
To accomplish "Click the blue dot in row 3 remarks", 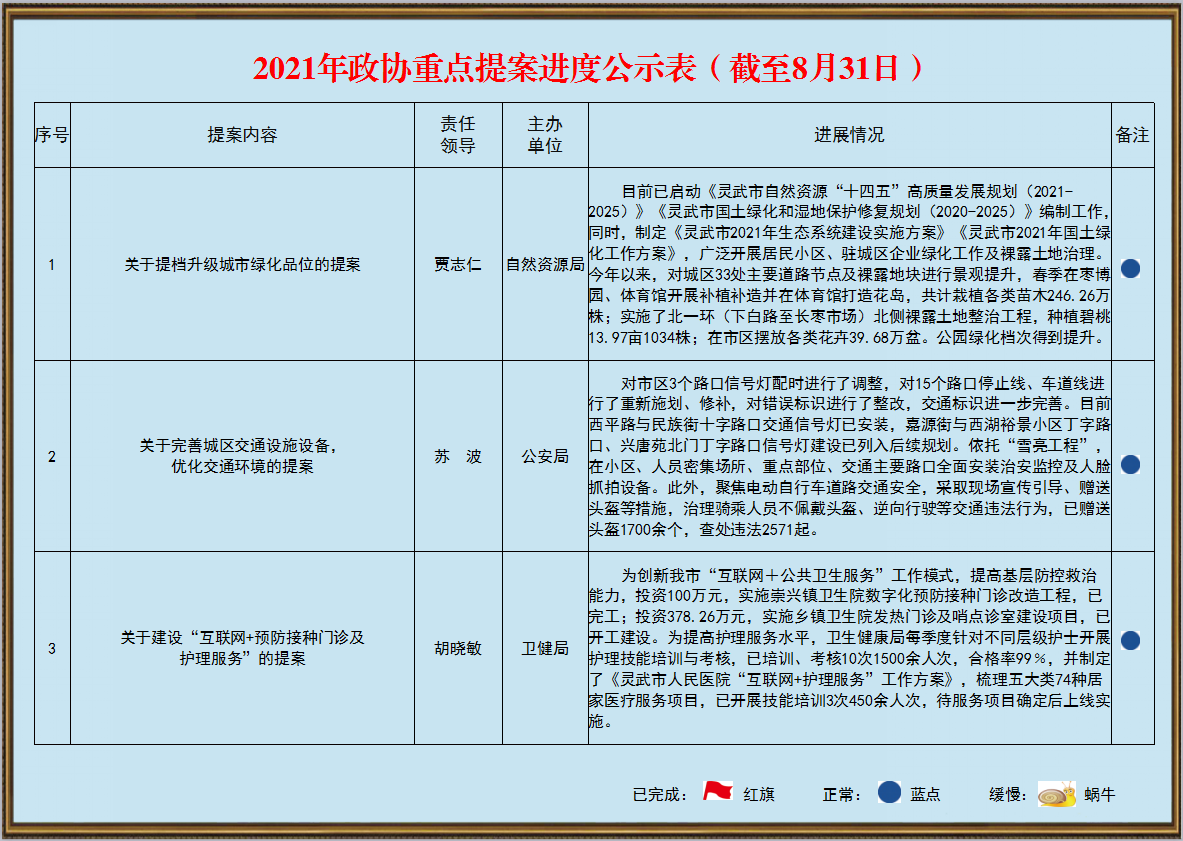I will [1130, 640].
